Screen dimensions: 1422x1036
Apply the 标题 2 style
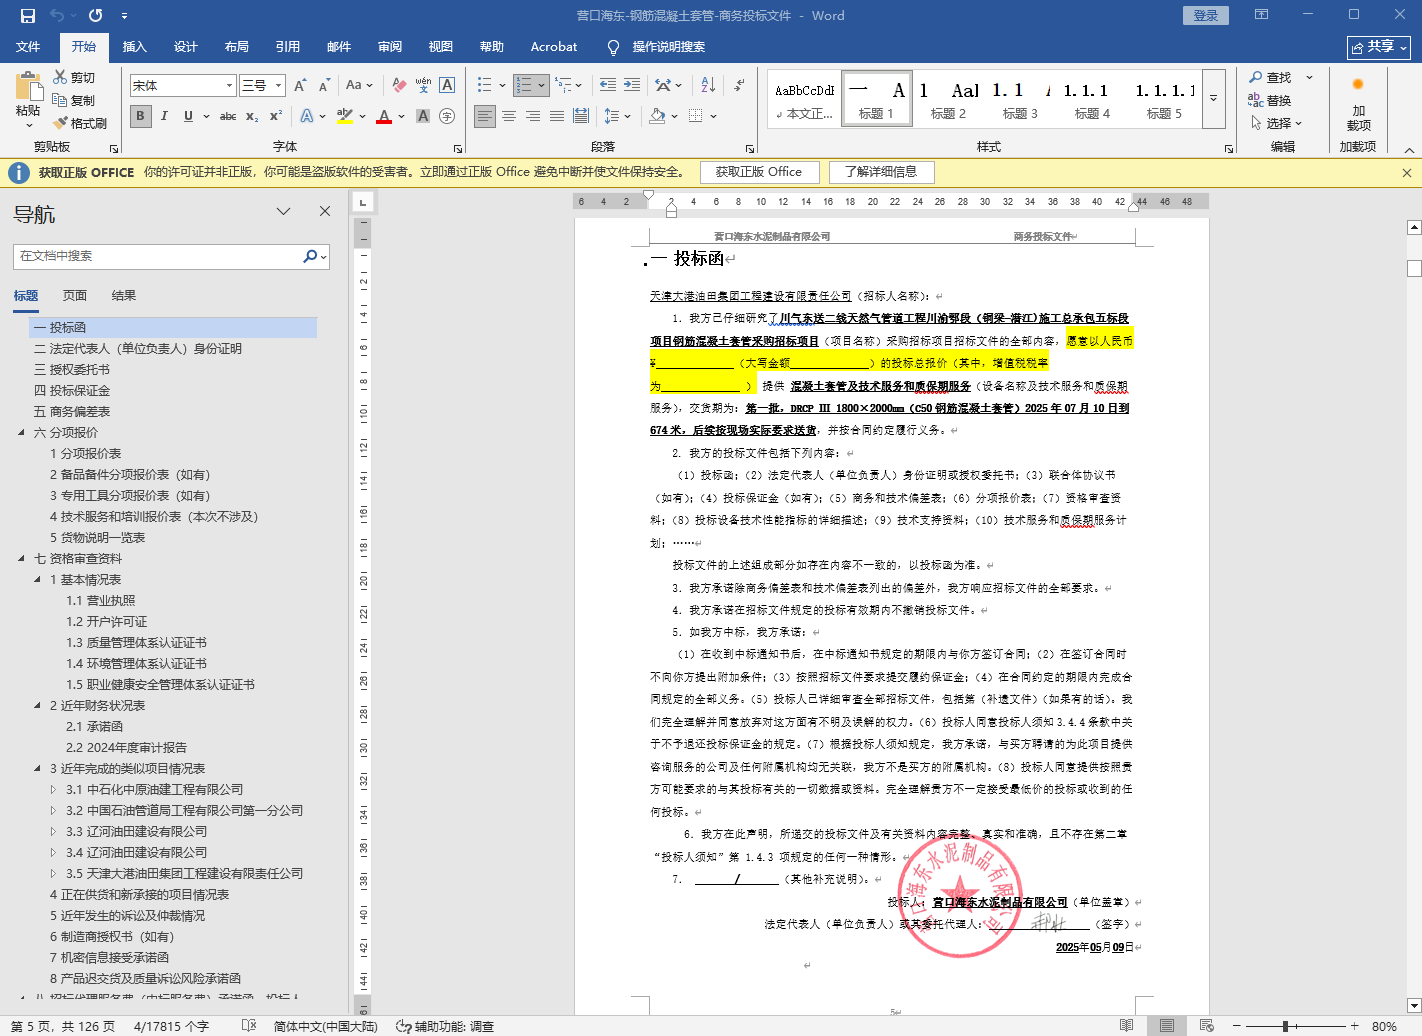pyautogui.click(x=948, y=98)
